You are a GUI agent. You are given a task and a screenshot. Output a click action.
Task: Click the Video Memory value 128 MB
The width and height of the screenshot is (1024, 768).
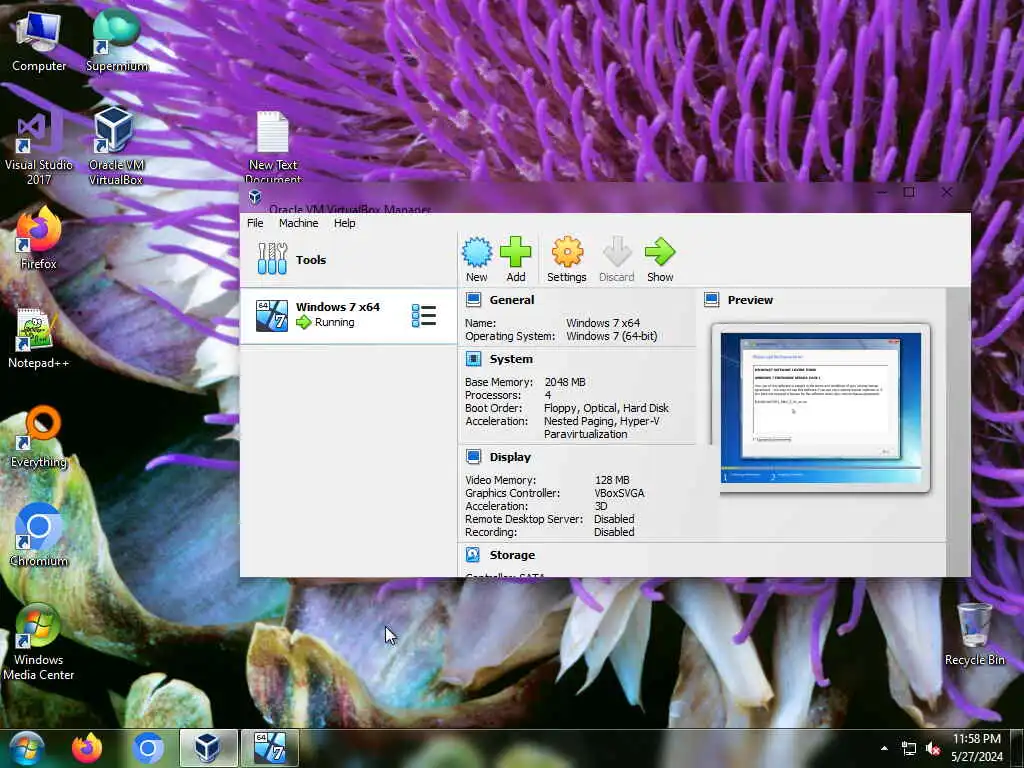tap(612, 479)
